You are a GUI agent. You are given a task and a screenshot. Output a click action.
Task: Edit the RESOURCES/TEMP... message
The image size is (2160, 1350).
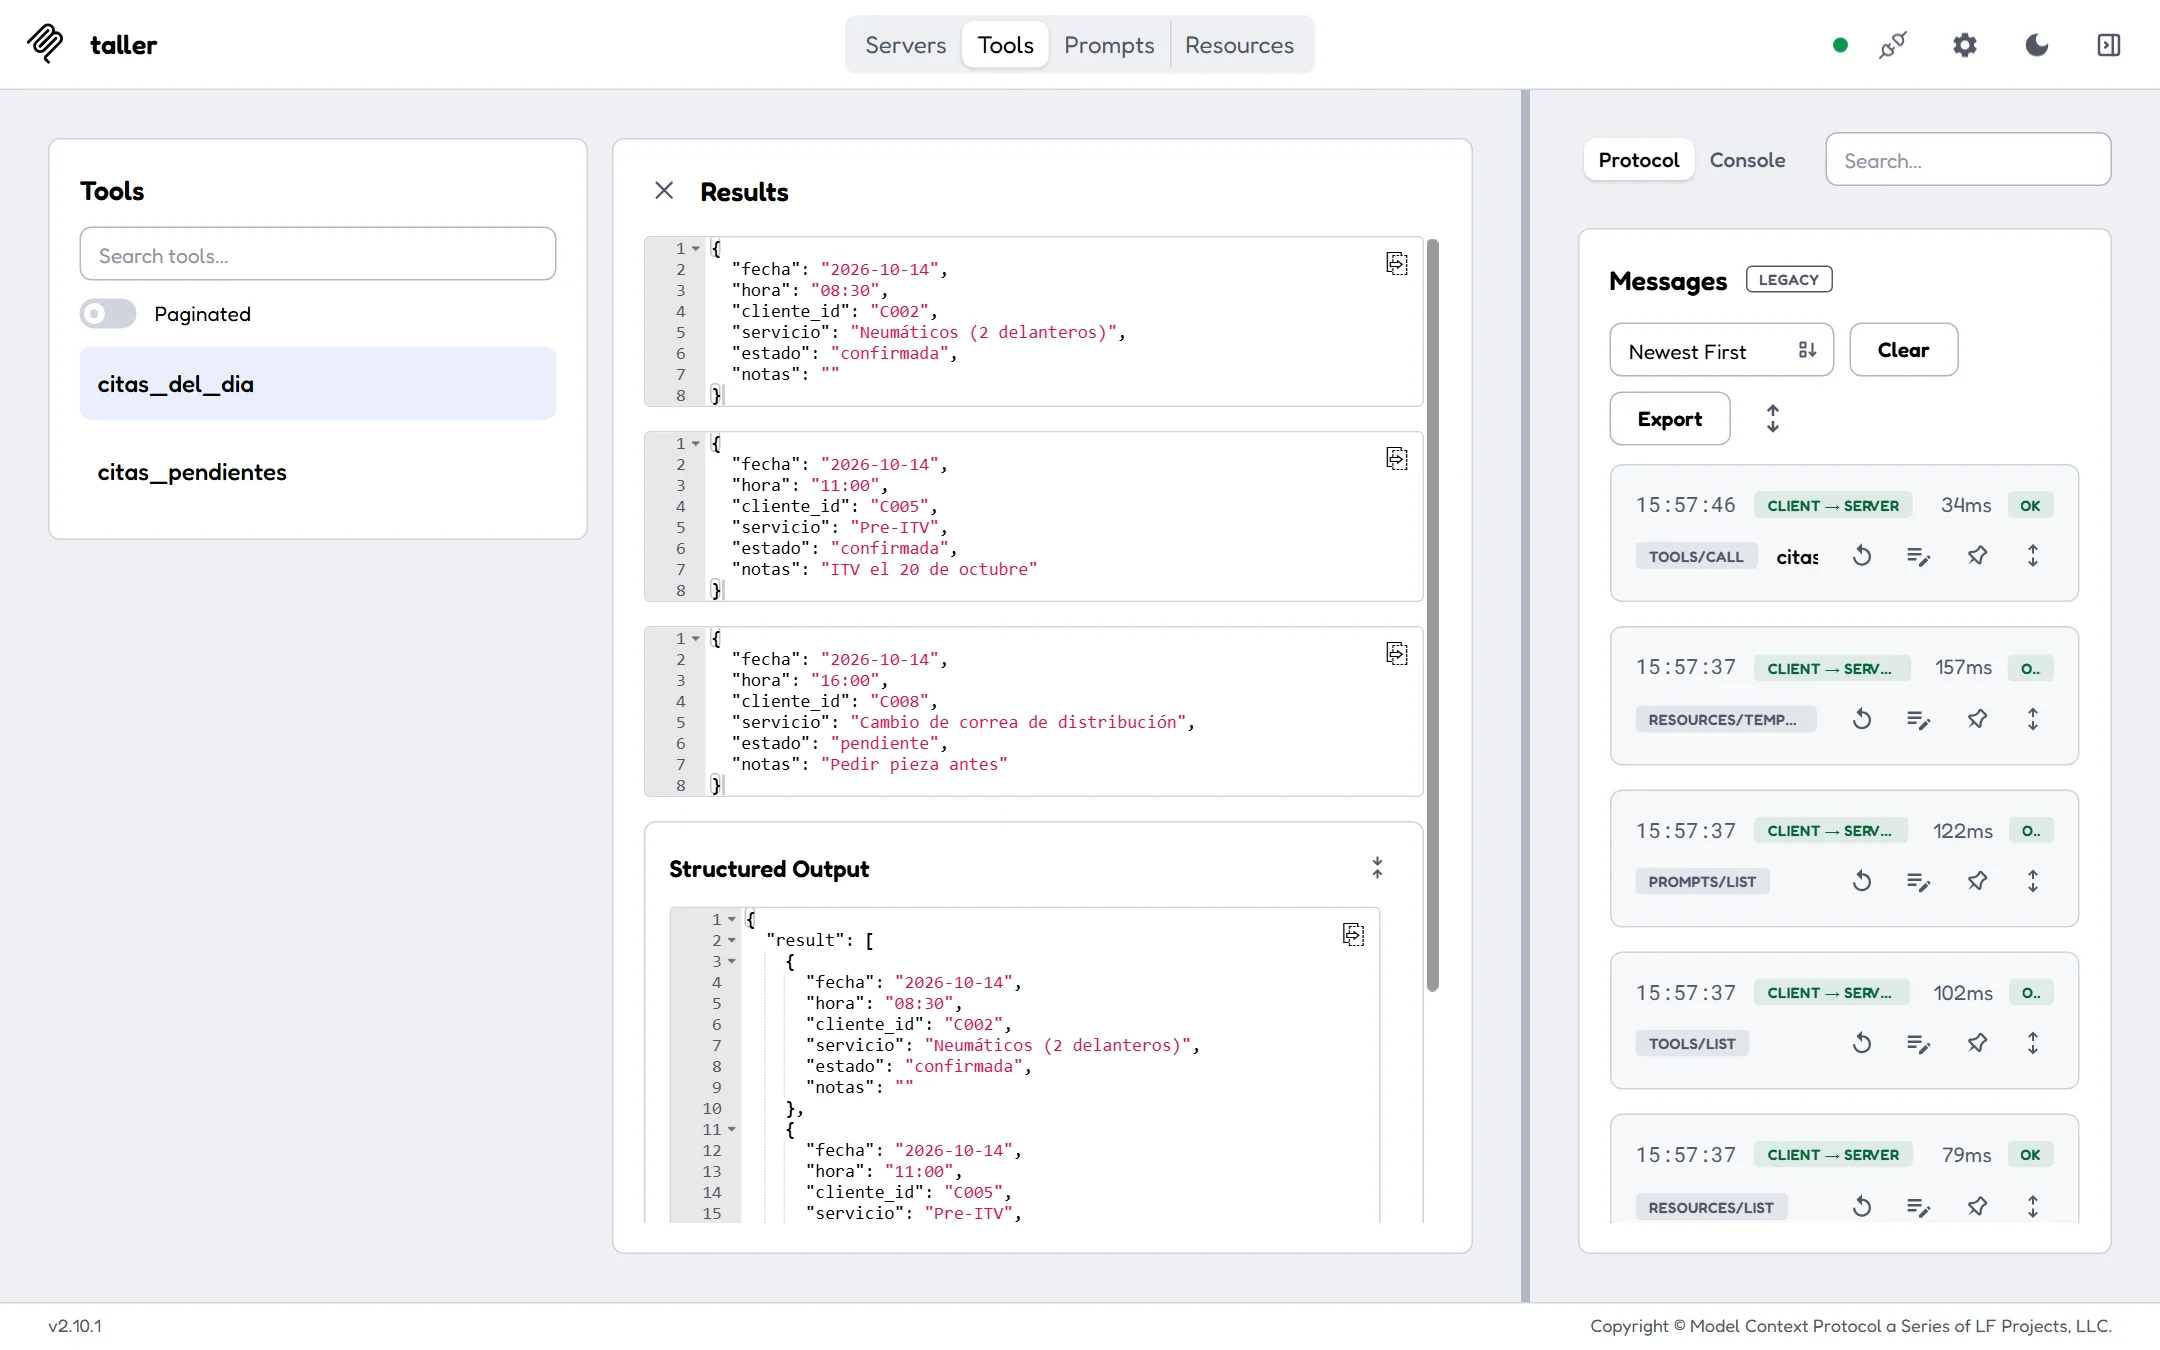click(x=1918, y=719)
